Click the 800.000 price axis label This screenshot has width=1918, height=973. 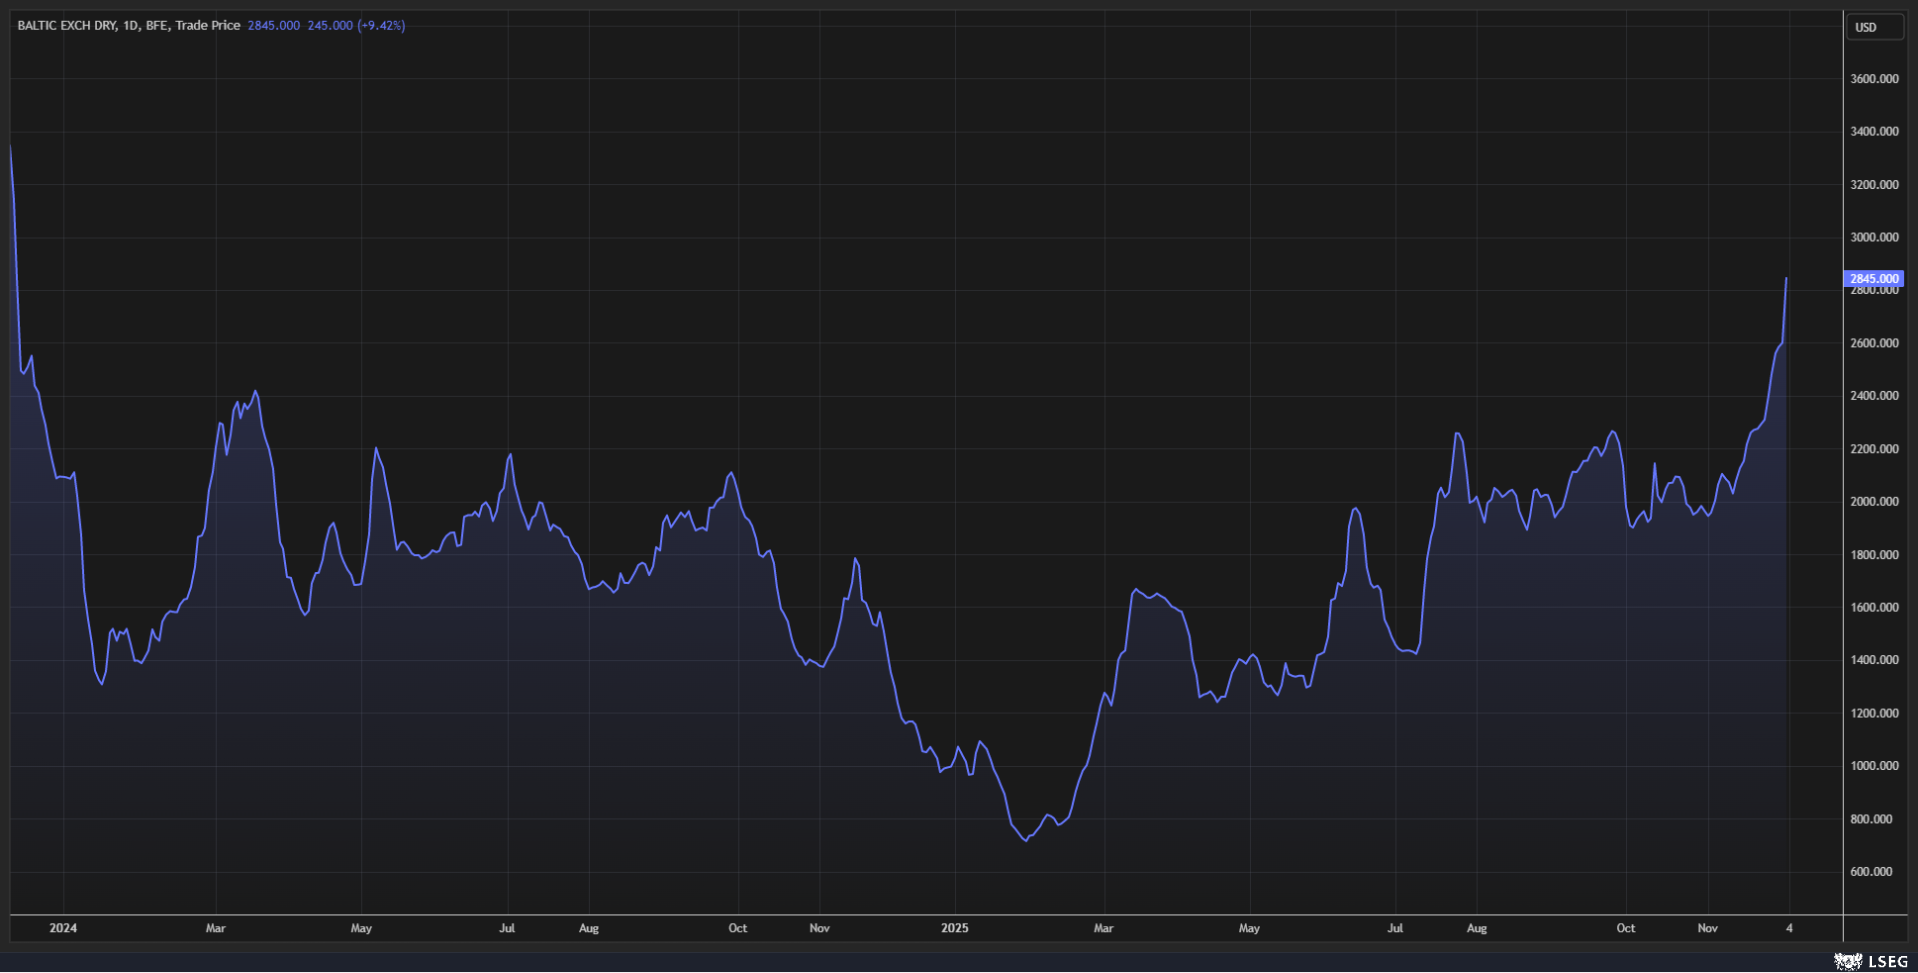click(1871, 819)
